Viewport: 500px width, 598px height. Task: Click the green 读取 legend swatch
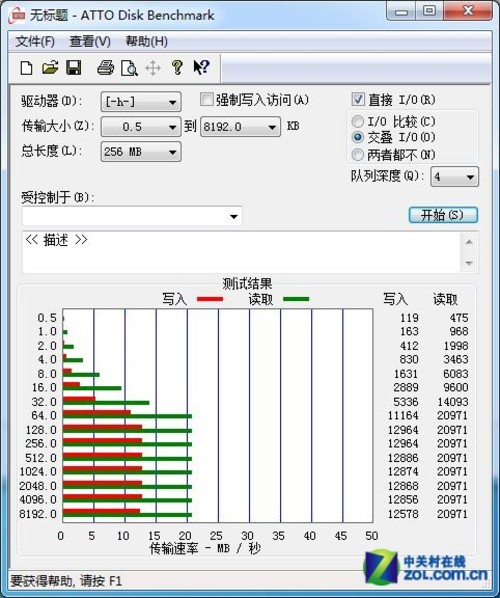click(x=296, y=299)
